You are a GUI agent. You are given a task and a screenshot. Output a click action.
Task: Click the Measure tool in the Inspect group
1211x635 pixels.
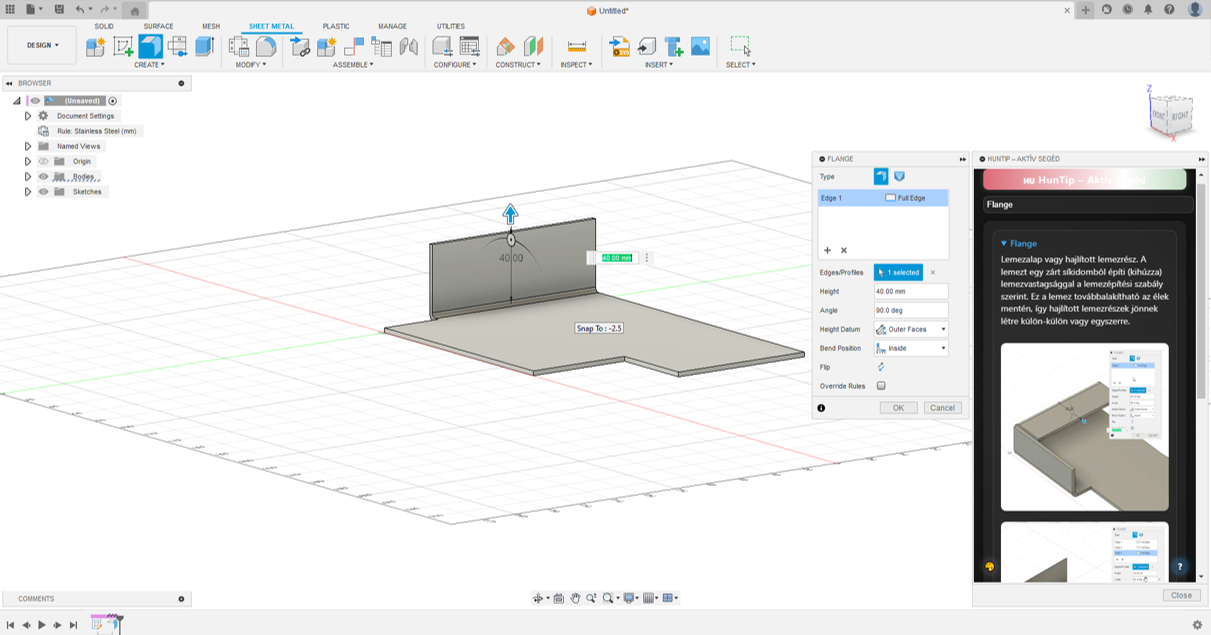(576, 47)
